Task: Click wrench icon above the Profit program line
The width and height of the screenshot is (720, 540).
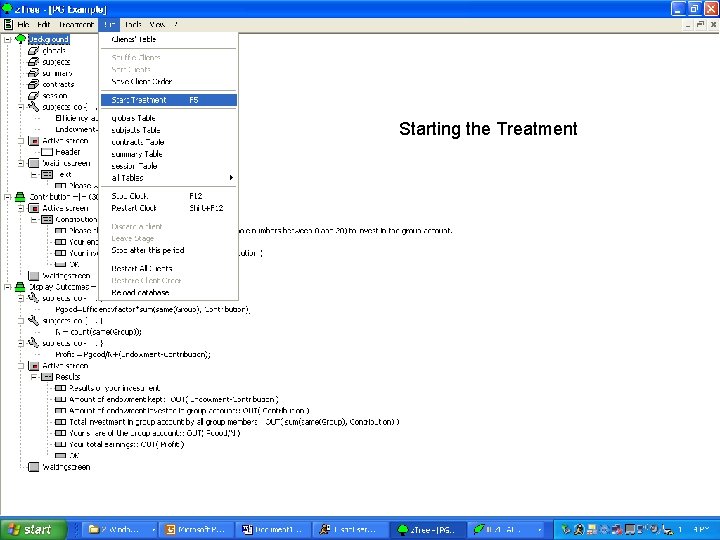Action: 33,343
